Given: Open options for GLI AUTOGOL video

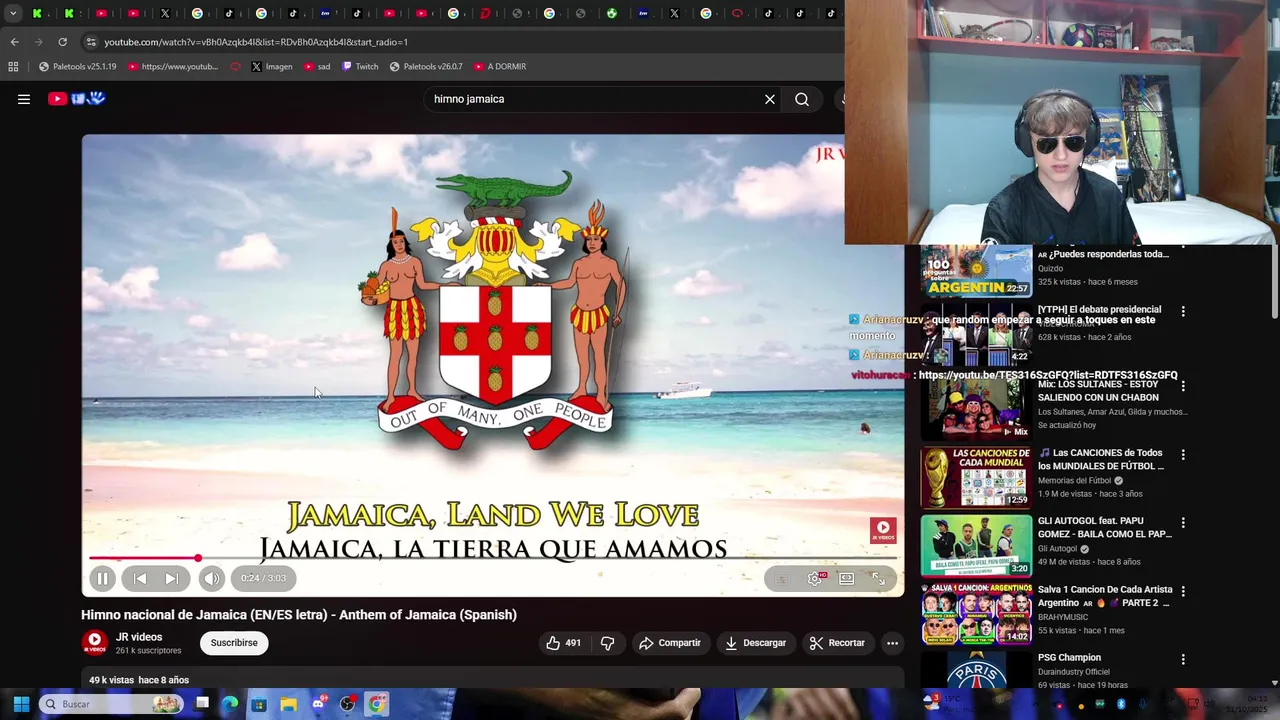Looking at the screenshot, I should 1183,523.
